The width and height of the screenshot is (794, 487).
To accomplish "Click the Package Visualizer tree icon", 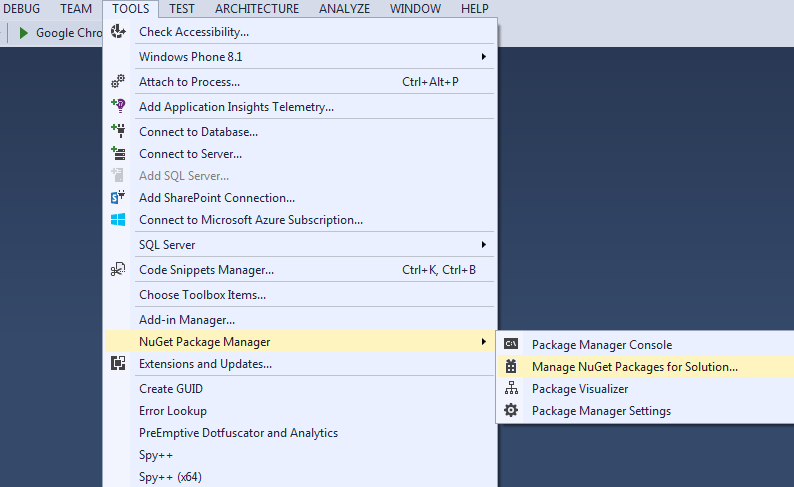I will point(511,388).
